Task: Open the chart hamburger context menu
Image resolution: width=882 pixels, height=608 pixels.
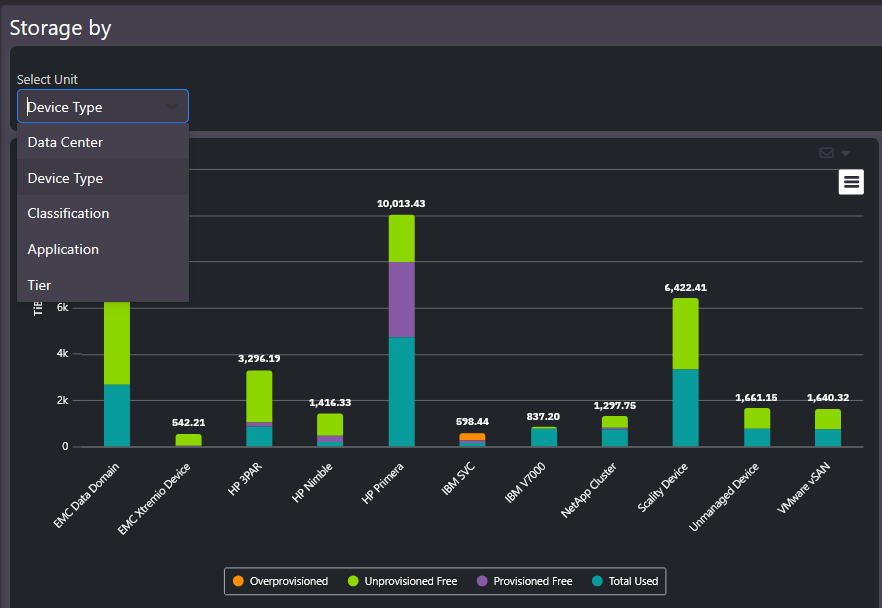Action: point(851,182)
